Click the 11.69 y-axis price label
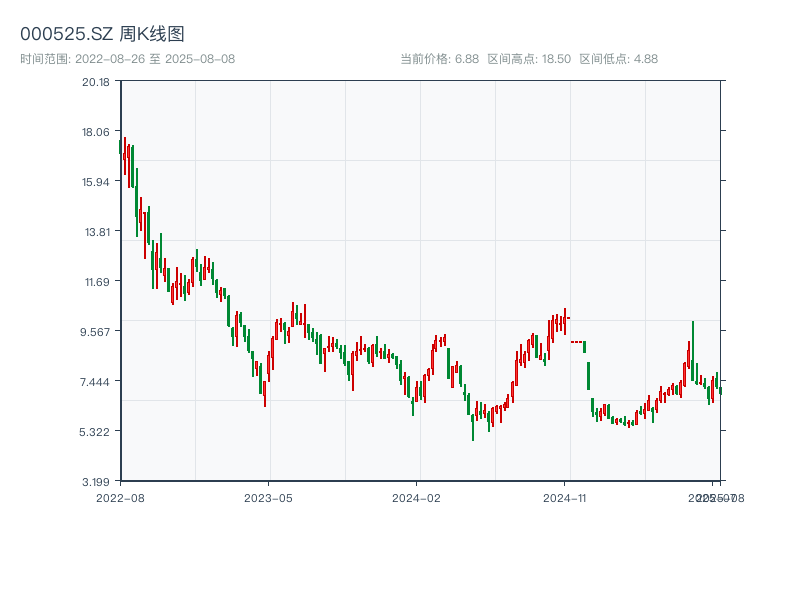Viewport: 800px width, 600px height. (96, 282)
